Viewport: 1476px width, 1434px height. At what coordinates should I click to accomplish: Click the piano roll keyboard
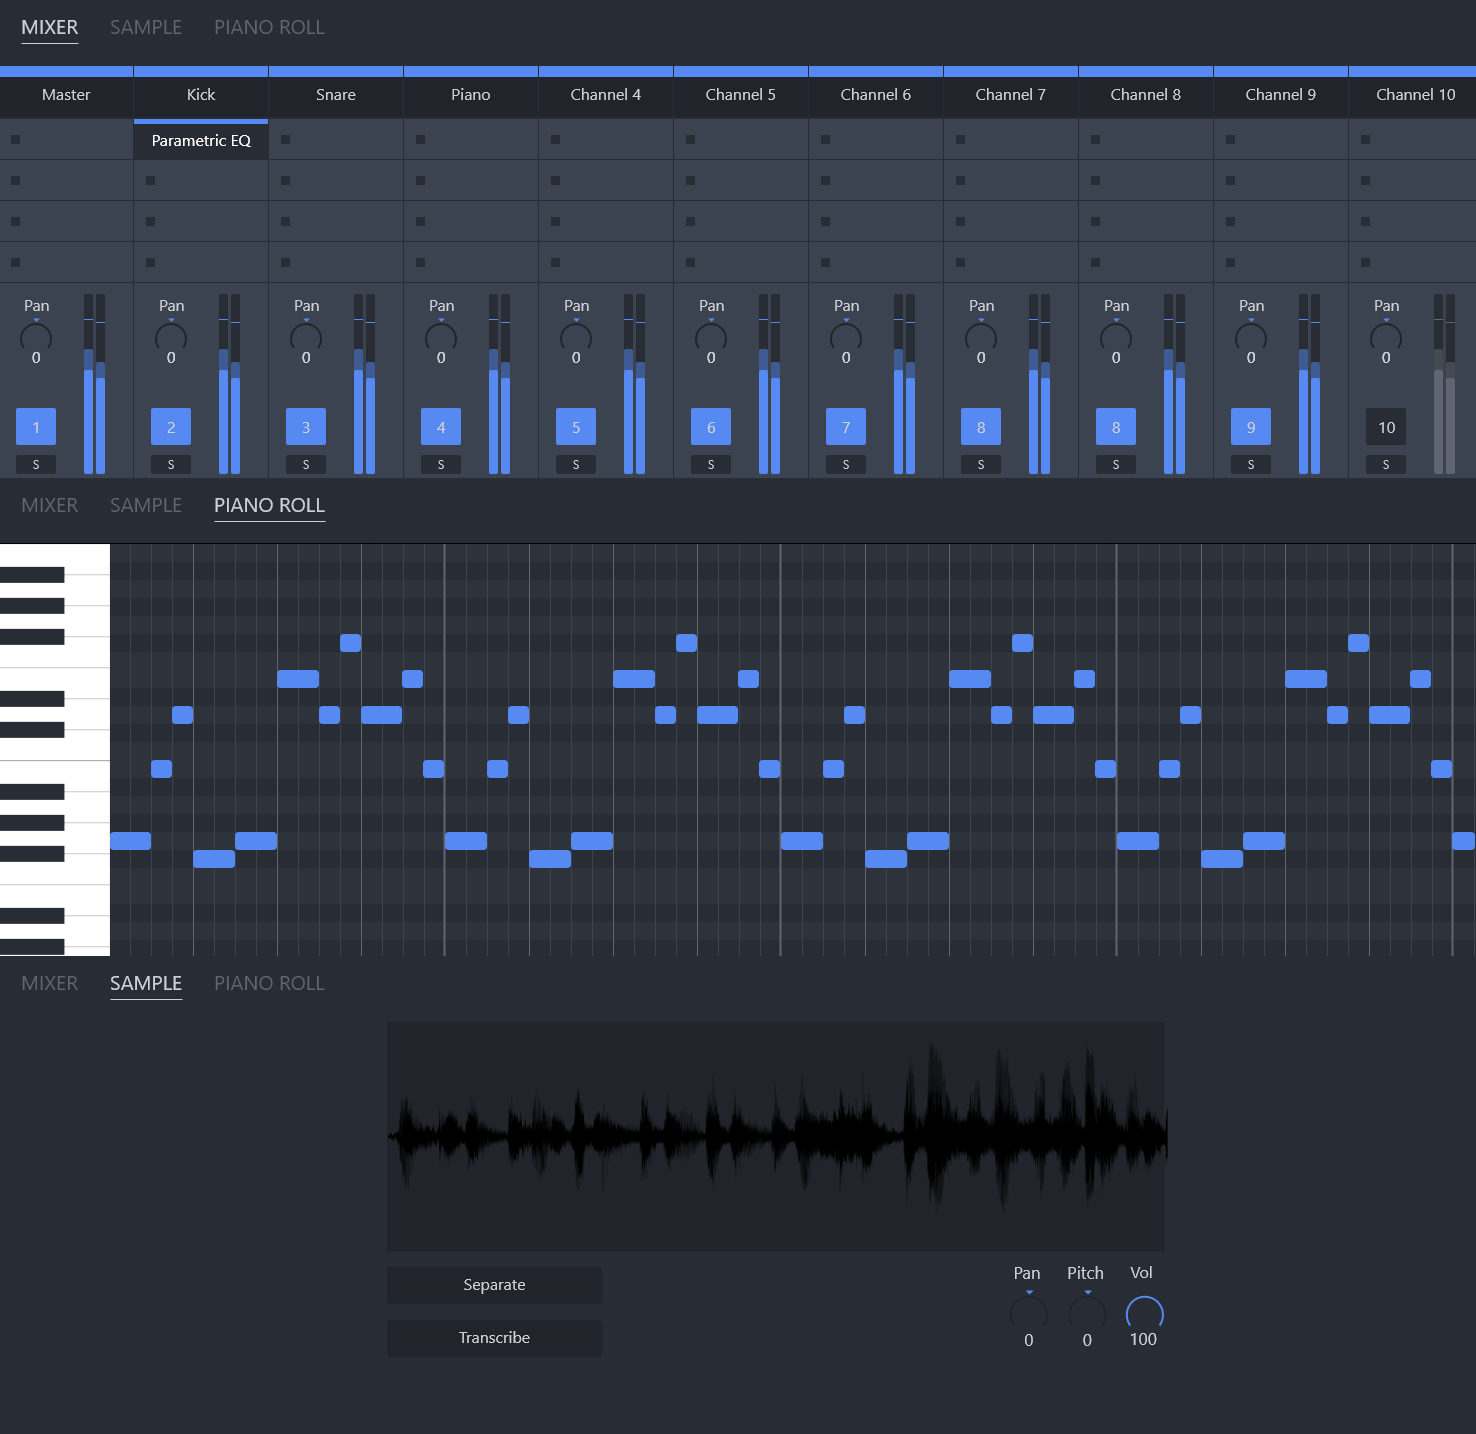pos(55,750)
